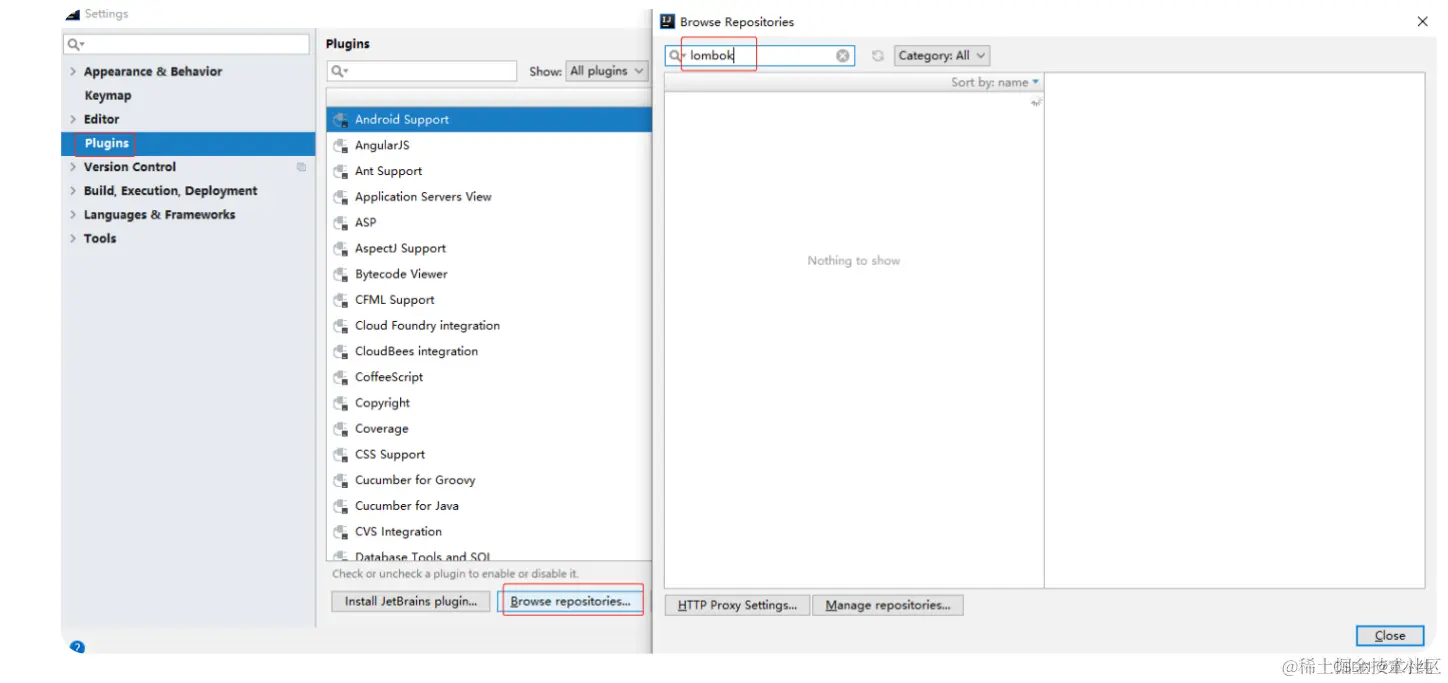The image size is (1448, 683).
Task: Click the copy icon on Version Control row
Action: pyautogui.click(x=301, y=167)
